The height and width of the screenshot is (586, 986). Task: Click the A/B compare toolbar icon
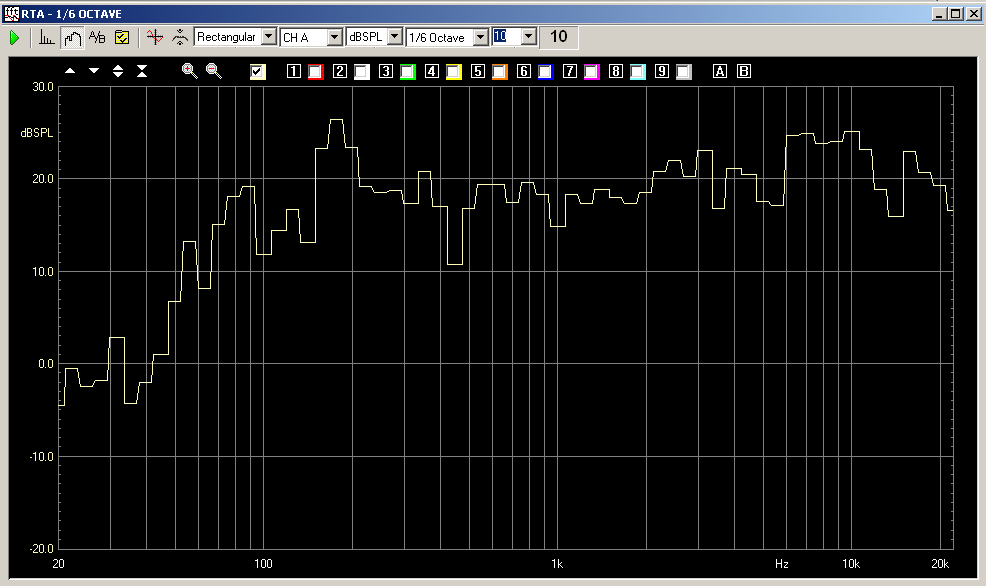coord(97,37)
